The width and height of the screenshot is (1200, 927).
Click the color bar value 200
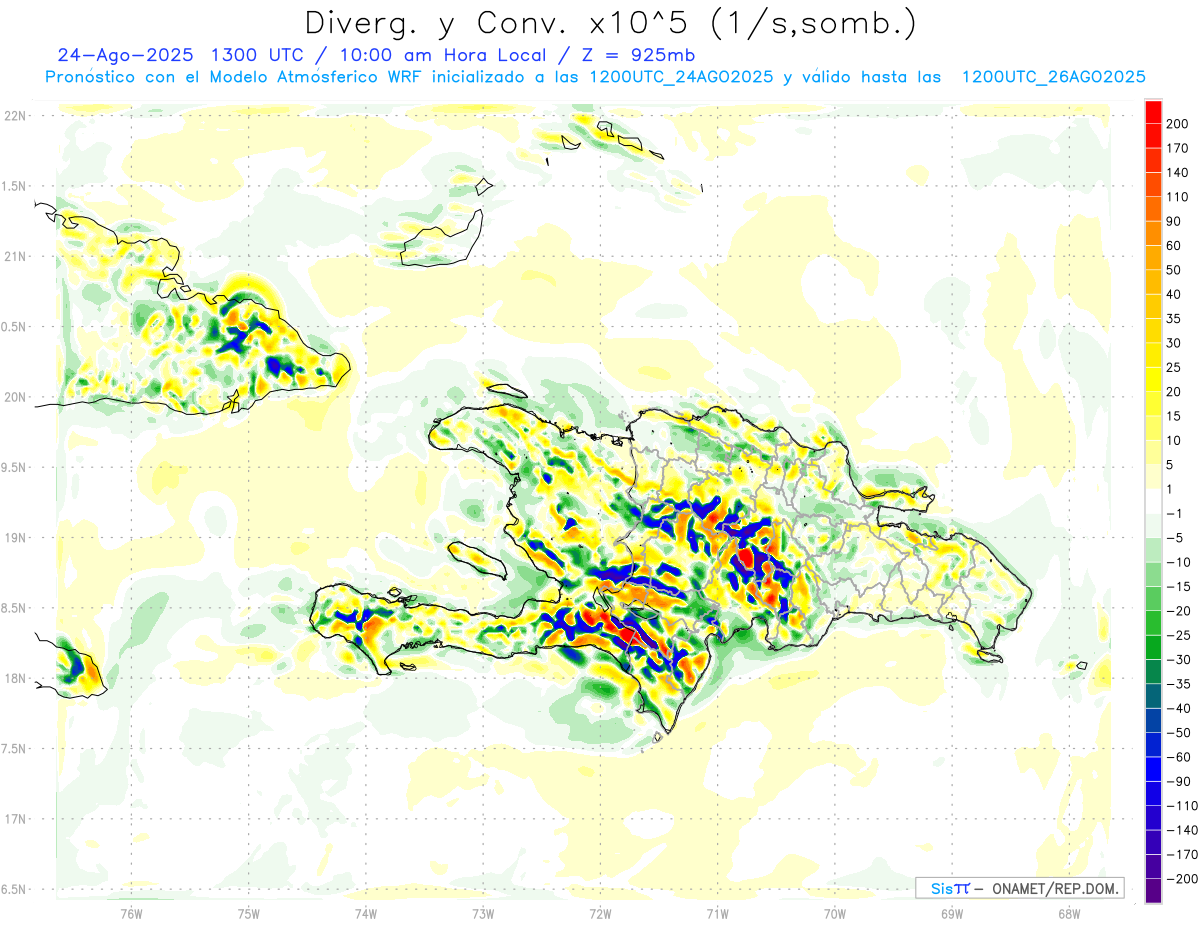(x=1177, y=124)
